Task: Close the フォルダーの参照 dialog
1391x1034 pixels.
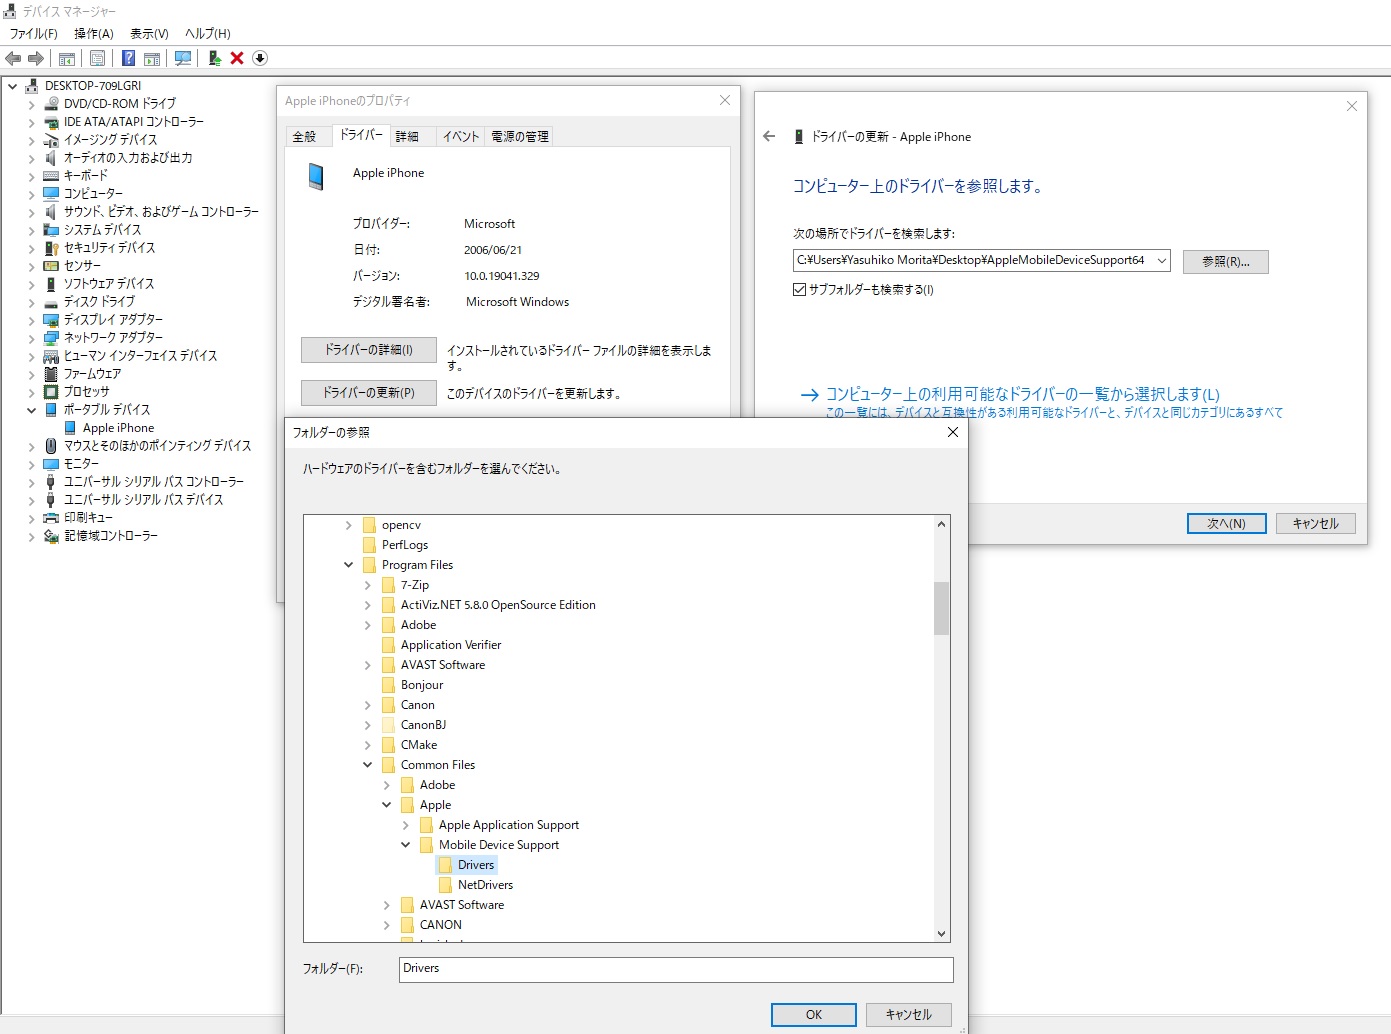Action: (x=952, y=432)
